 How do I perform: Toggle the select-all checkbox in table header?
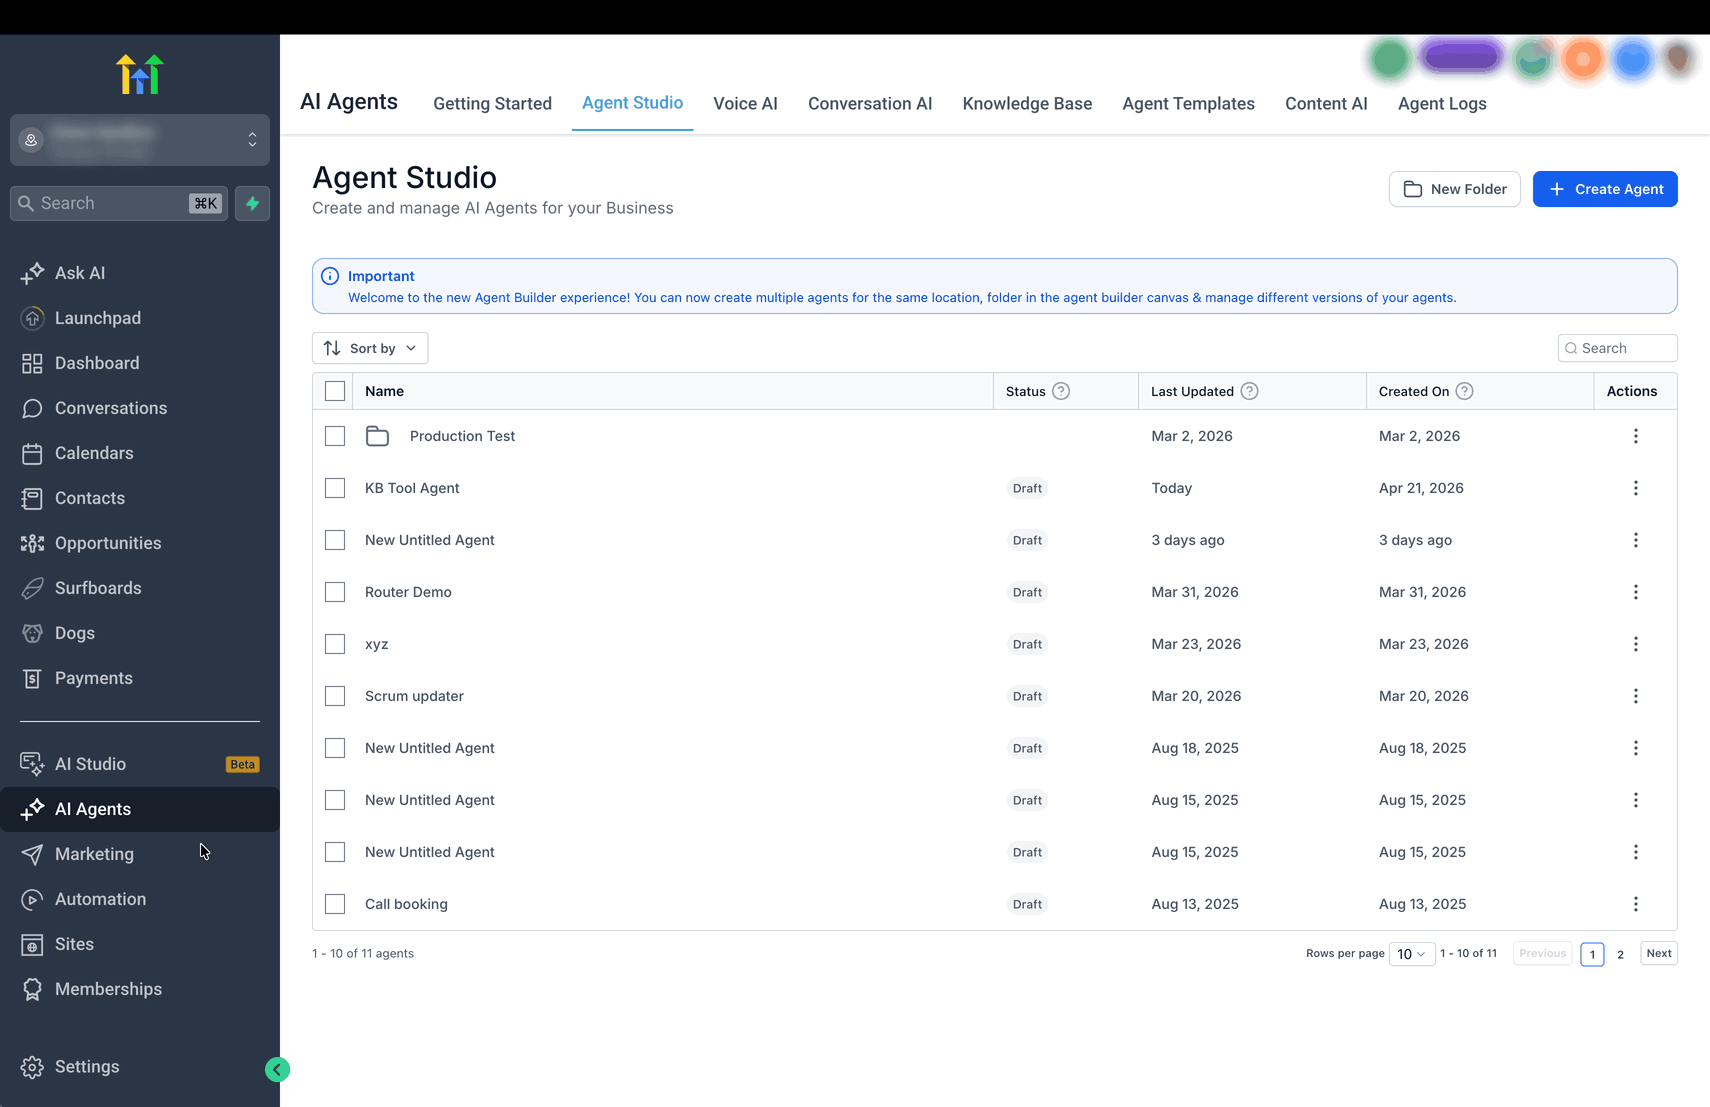[x=335, y=391]
